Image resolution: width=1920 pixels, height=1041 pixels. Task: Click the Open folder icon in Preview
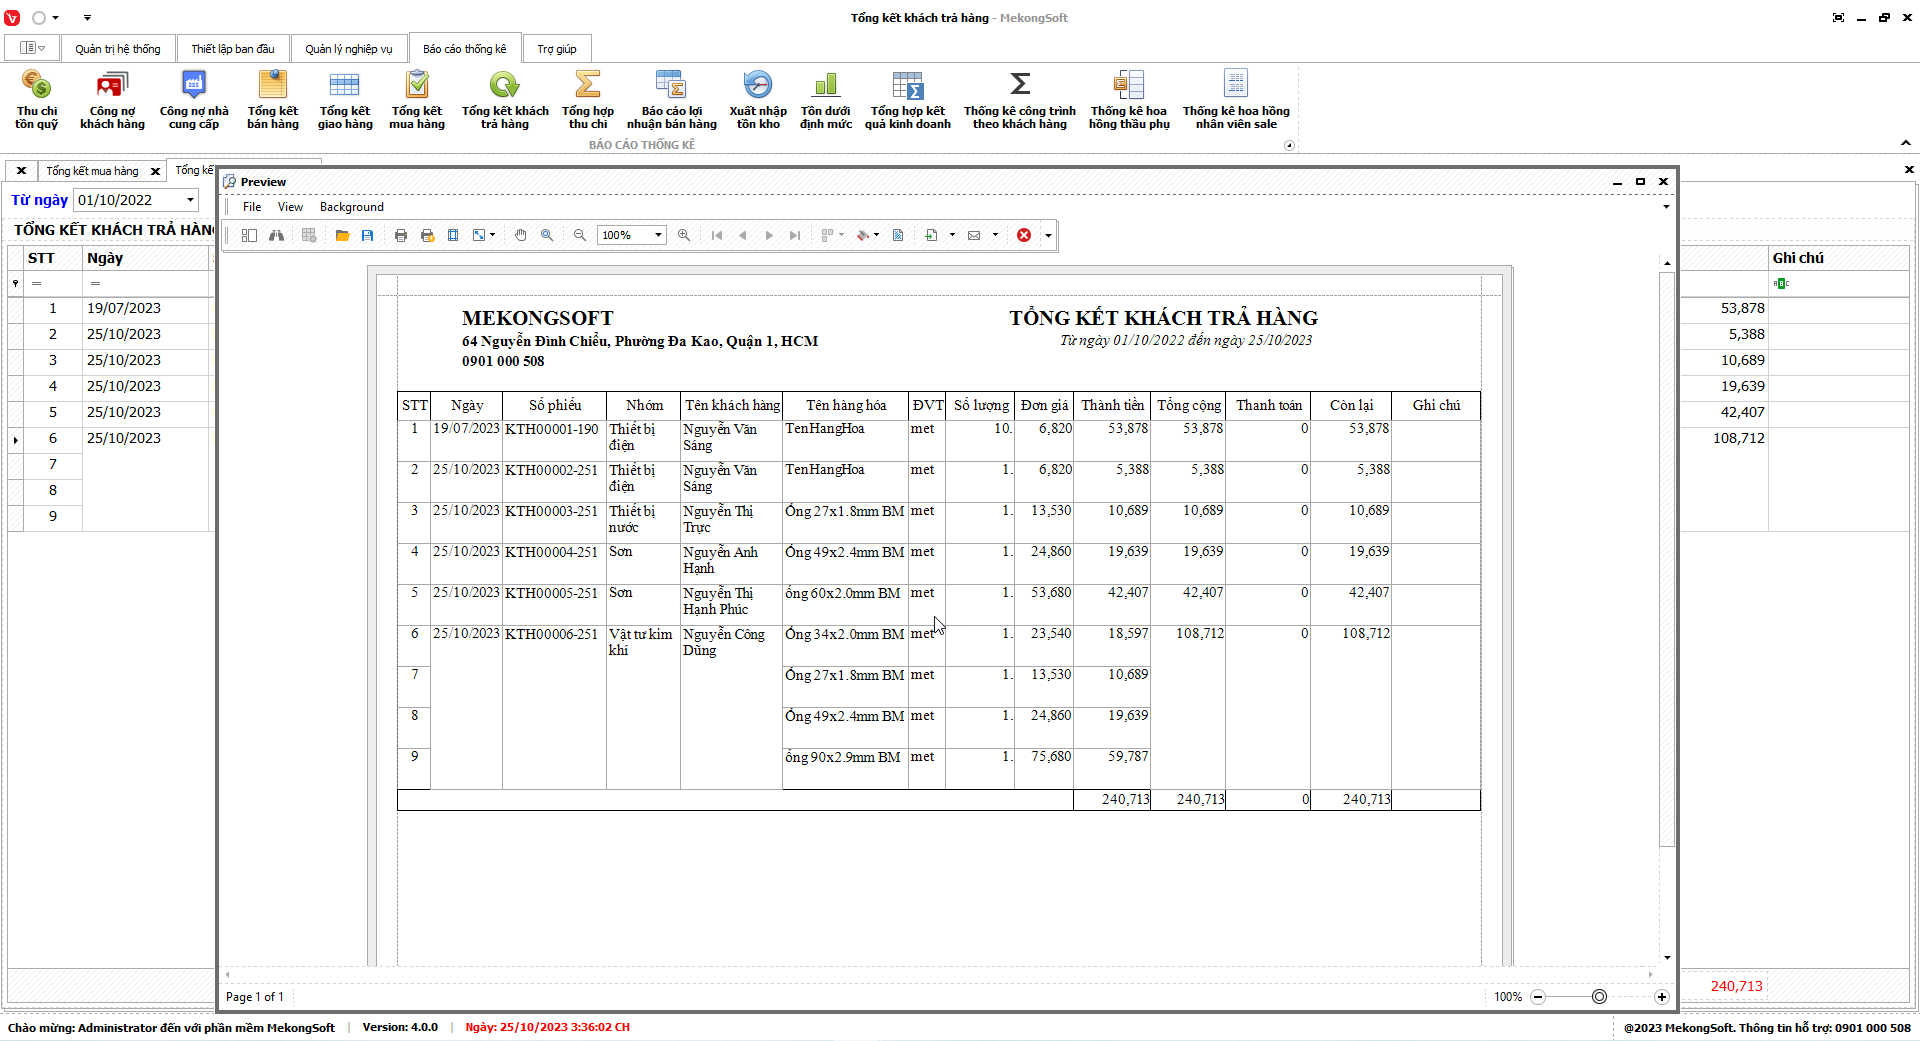pyautogui.click(x=342, y=235)
